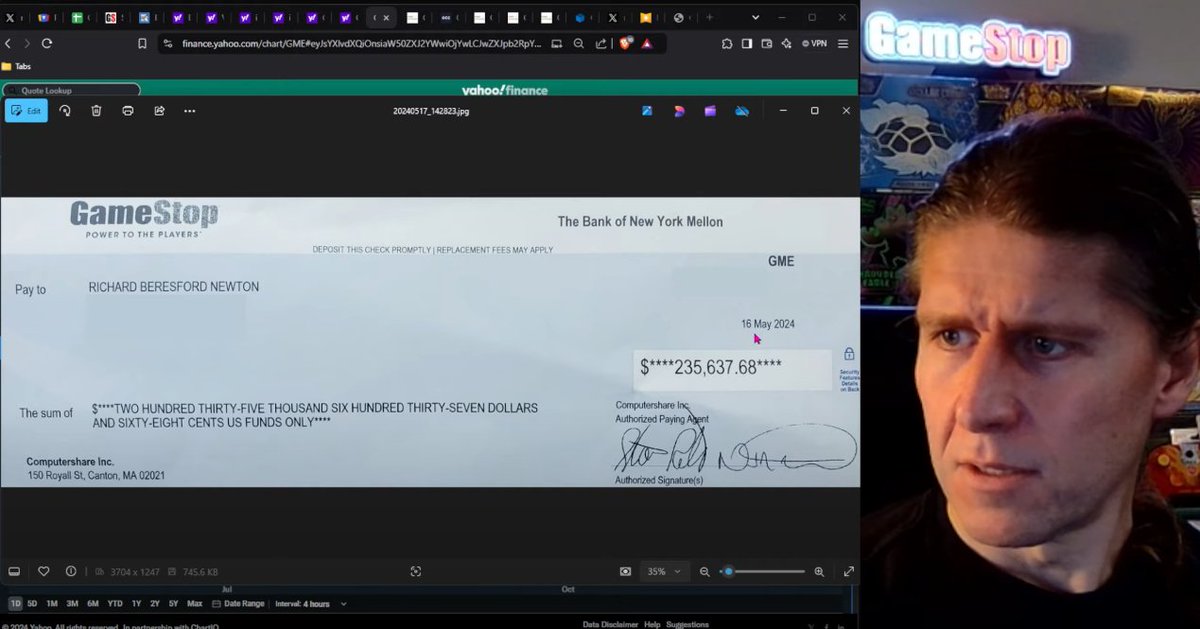
Task: View file info using the info icon
Action: (70, 571)
